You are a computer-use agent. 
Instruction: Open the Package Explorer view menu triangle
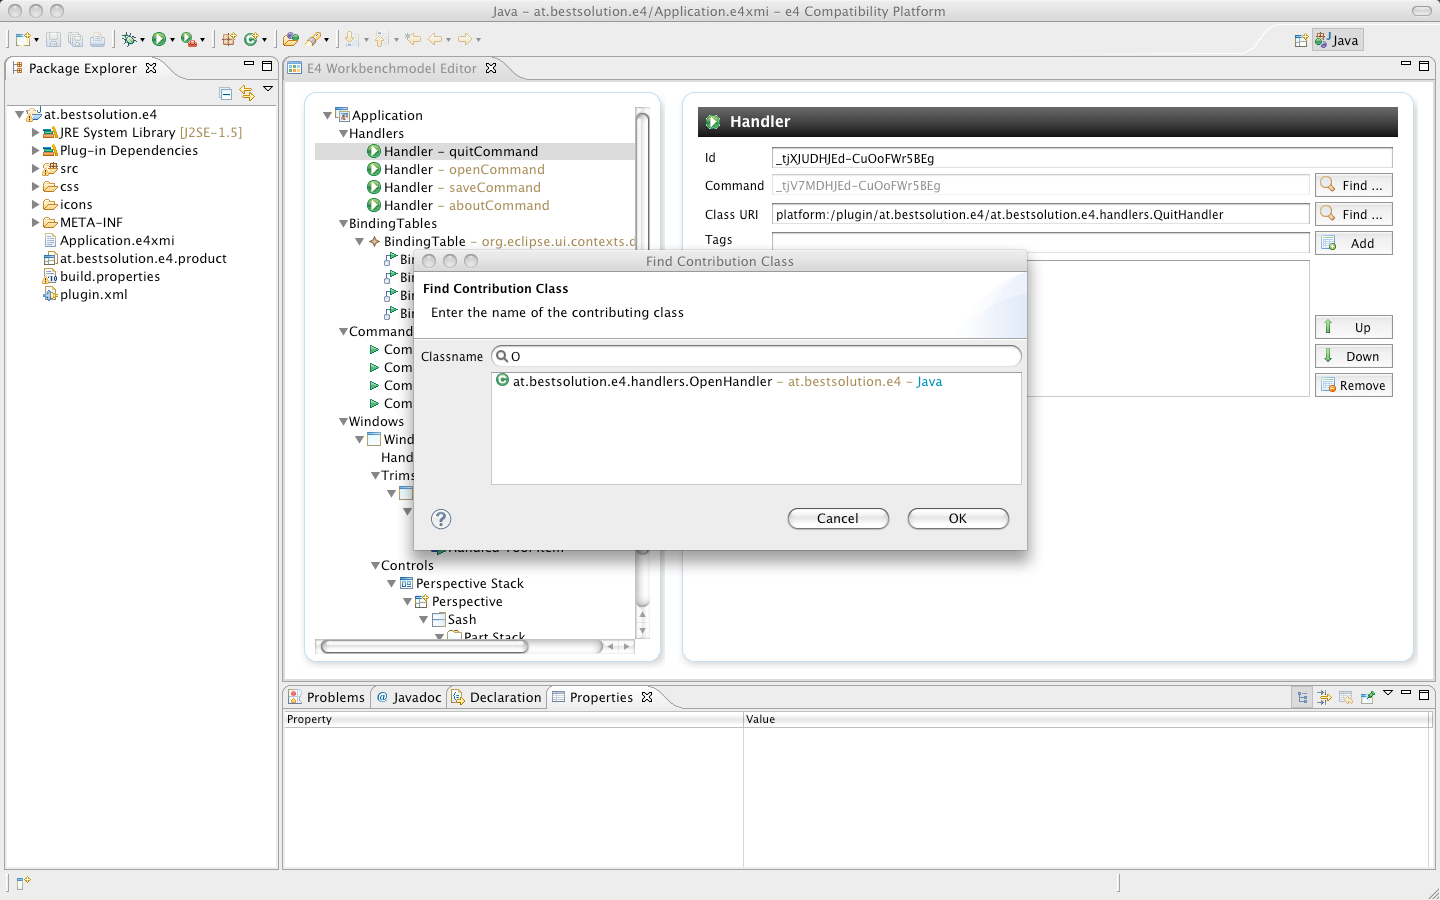point(268,90)
